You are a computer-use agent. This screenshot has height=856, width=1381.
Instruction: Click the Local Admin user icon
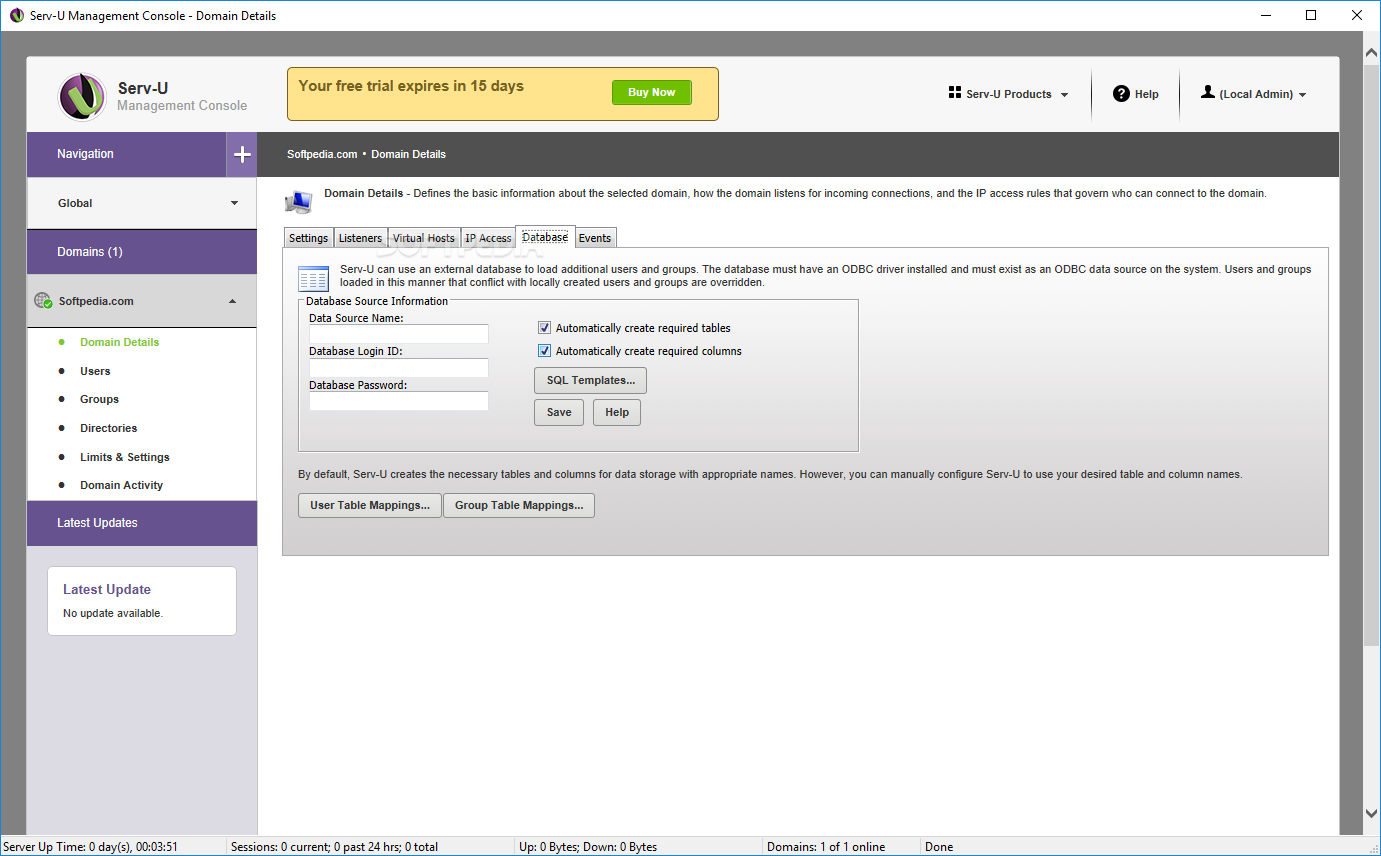pos(1208,92)
